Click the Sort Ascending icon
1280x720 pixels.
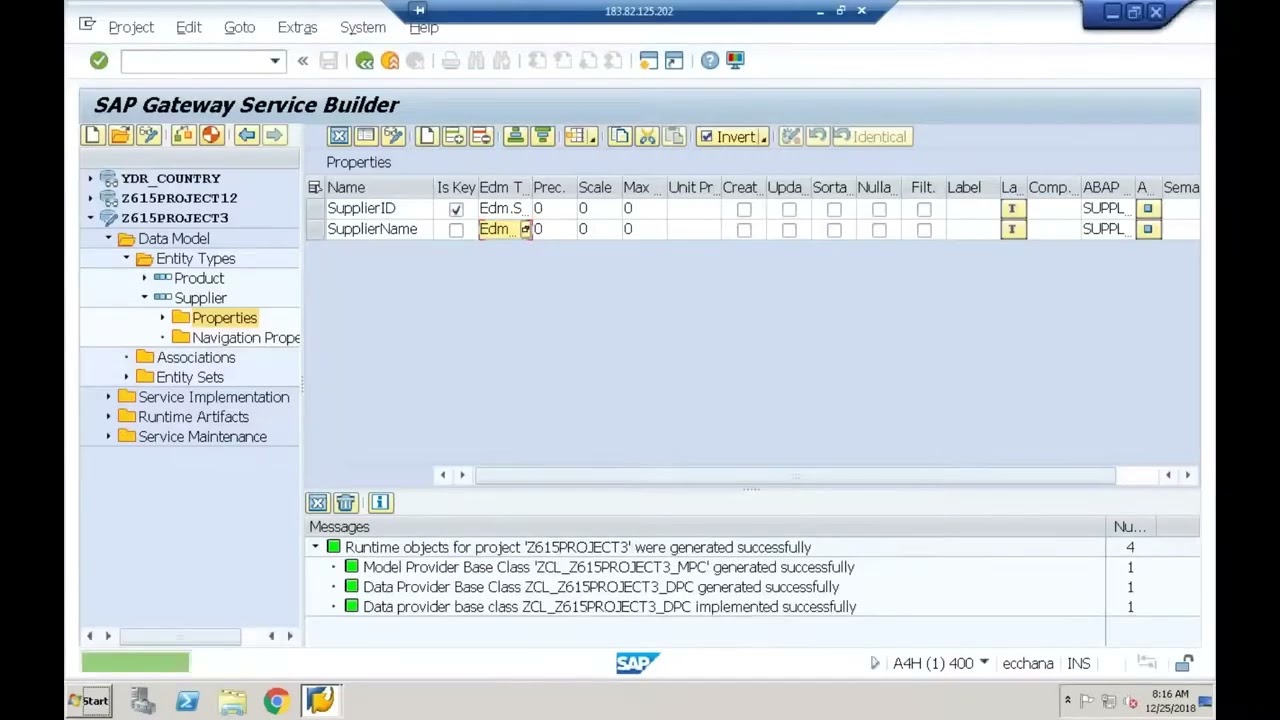pyautogui.click(x=516, y=137)
